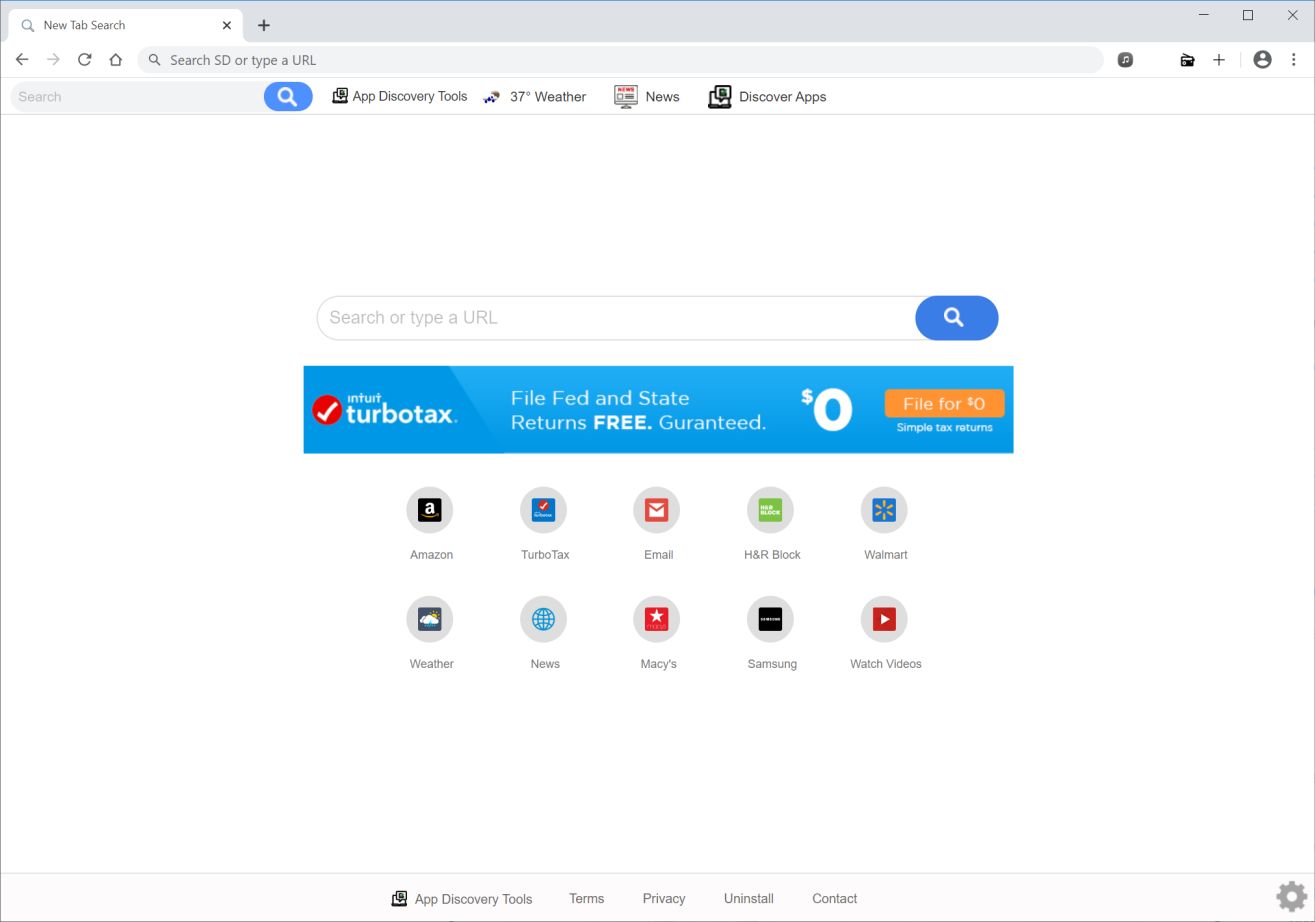Open the Privacy link
The height and width of the screenshot is (922, 1315).
pos(664,899)
